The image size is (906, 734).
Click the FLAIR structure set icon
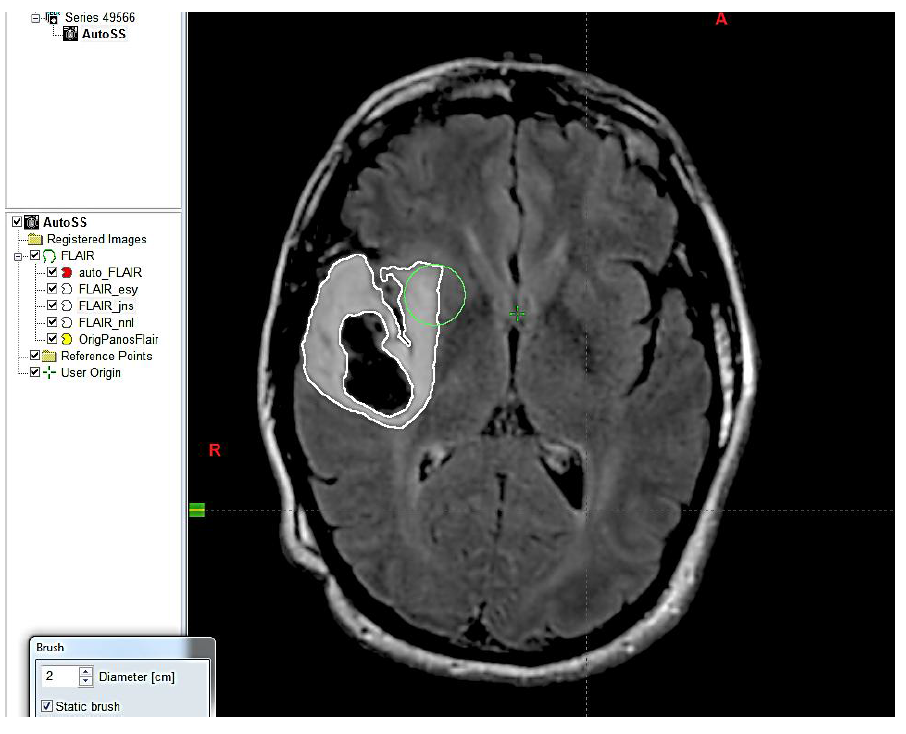click(49, 256)
